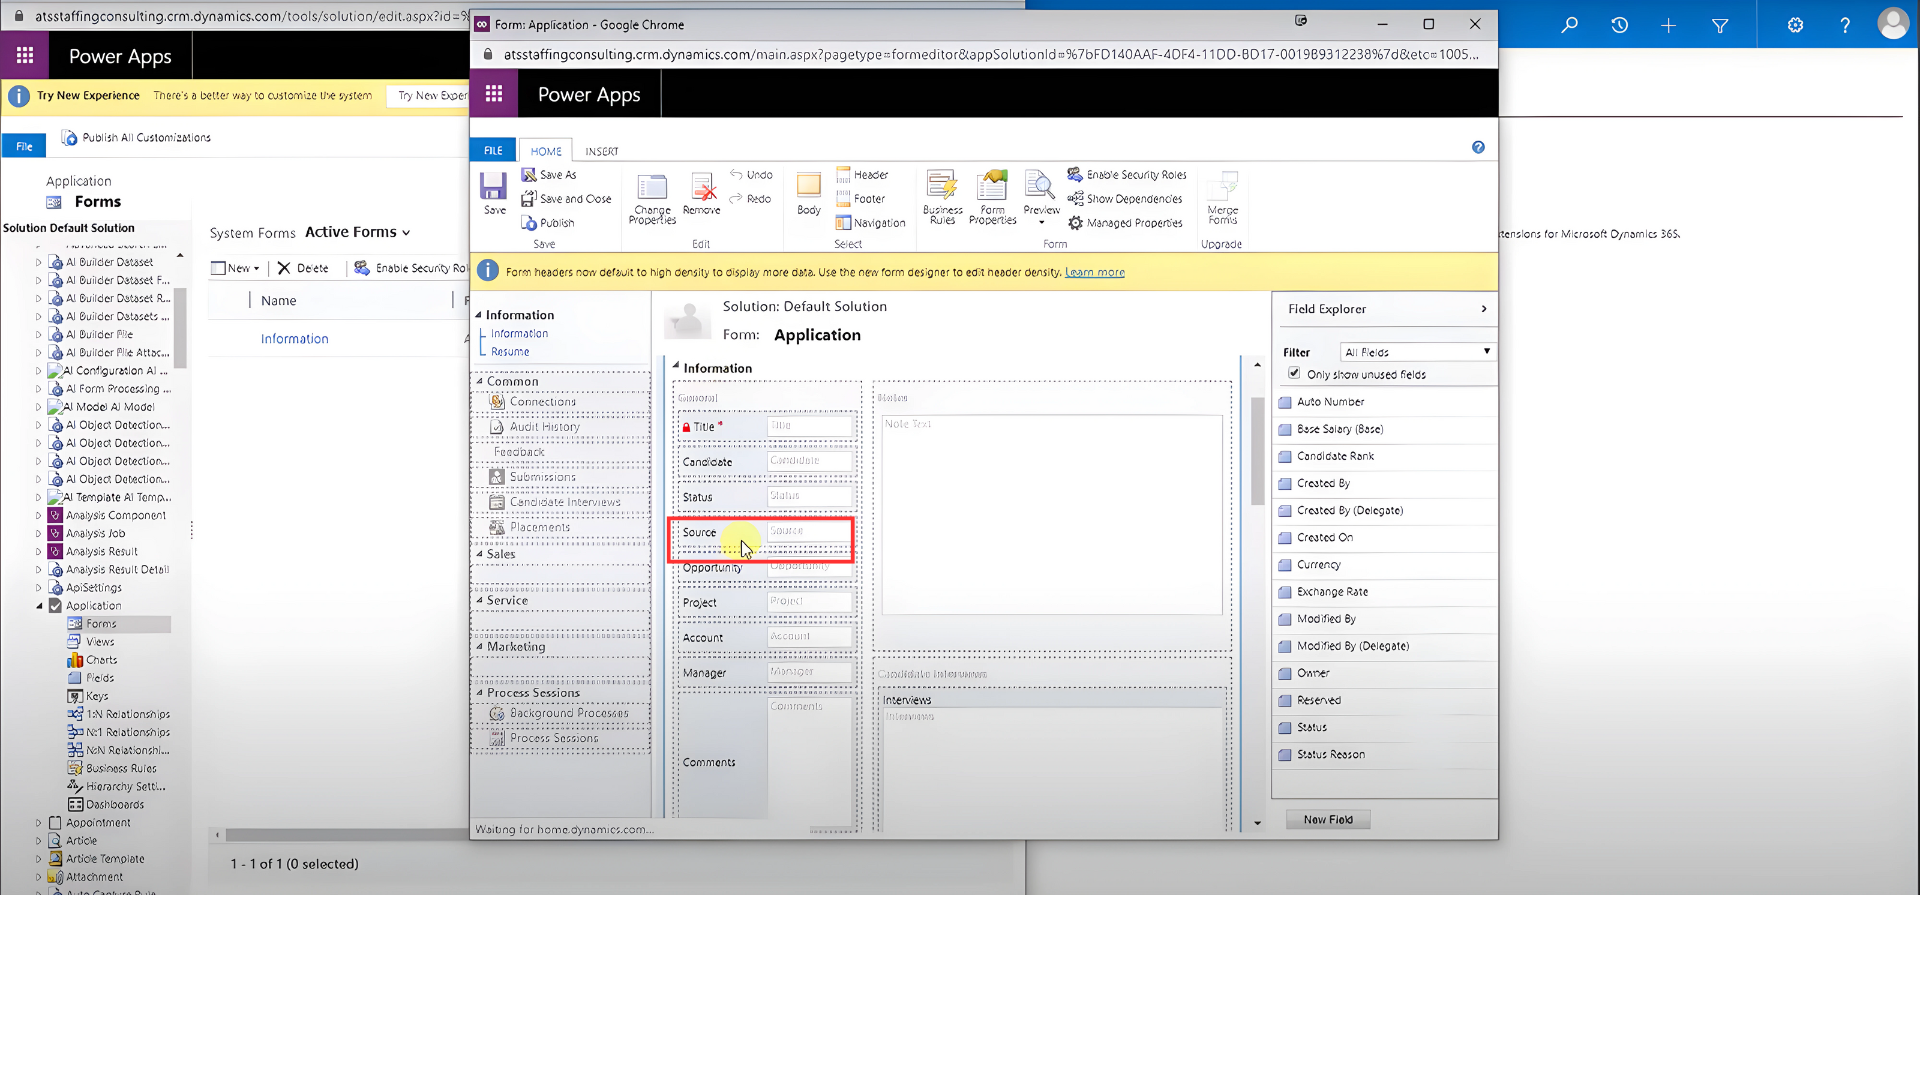The image size is (1920, 1080).
Task: Select Navigation in the ribbon Select group
Action: (870, 223)
